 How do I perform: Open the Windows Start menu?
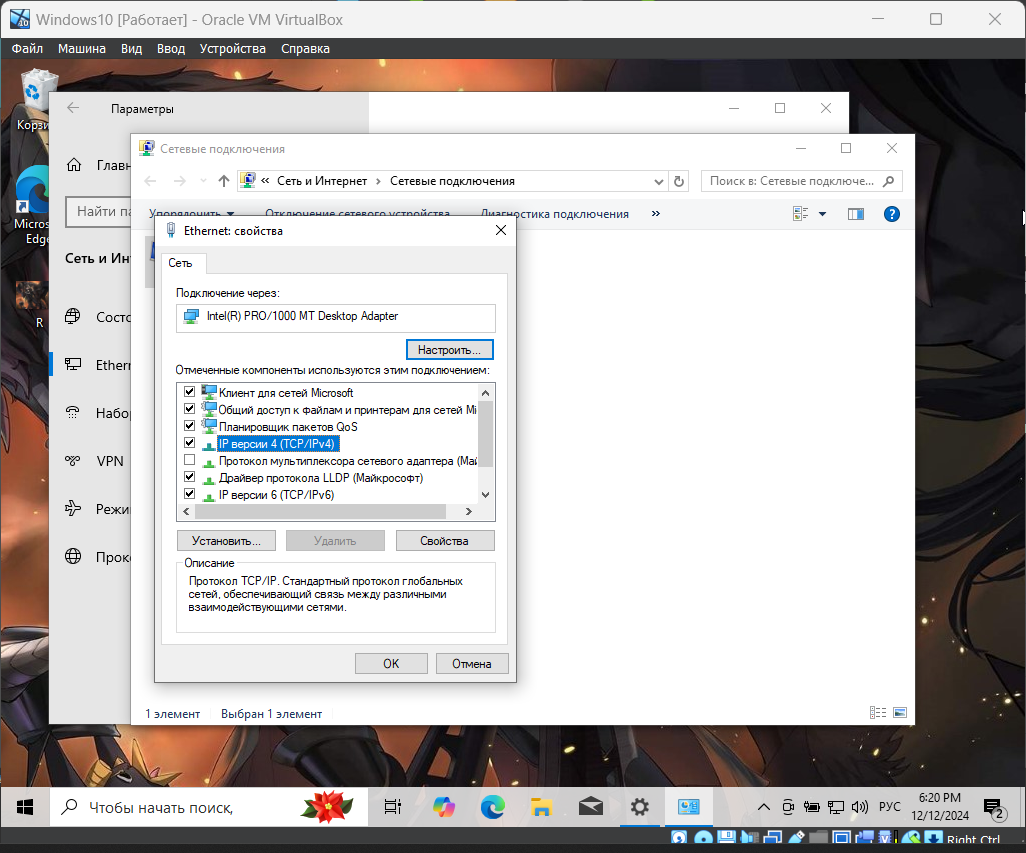point(25,807)
